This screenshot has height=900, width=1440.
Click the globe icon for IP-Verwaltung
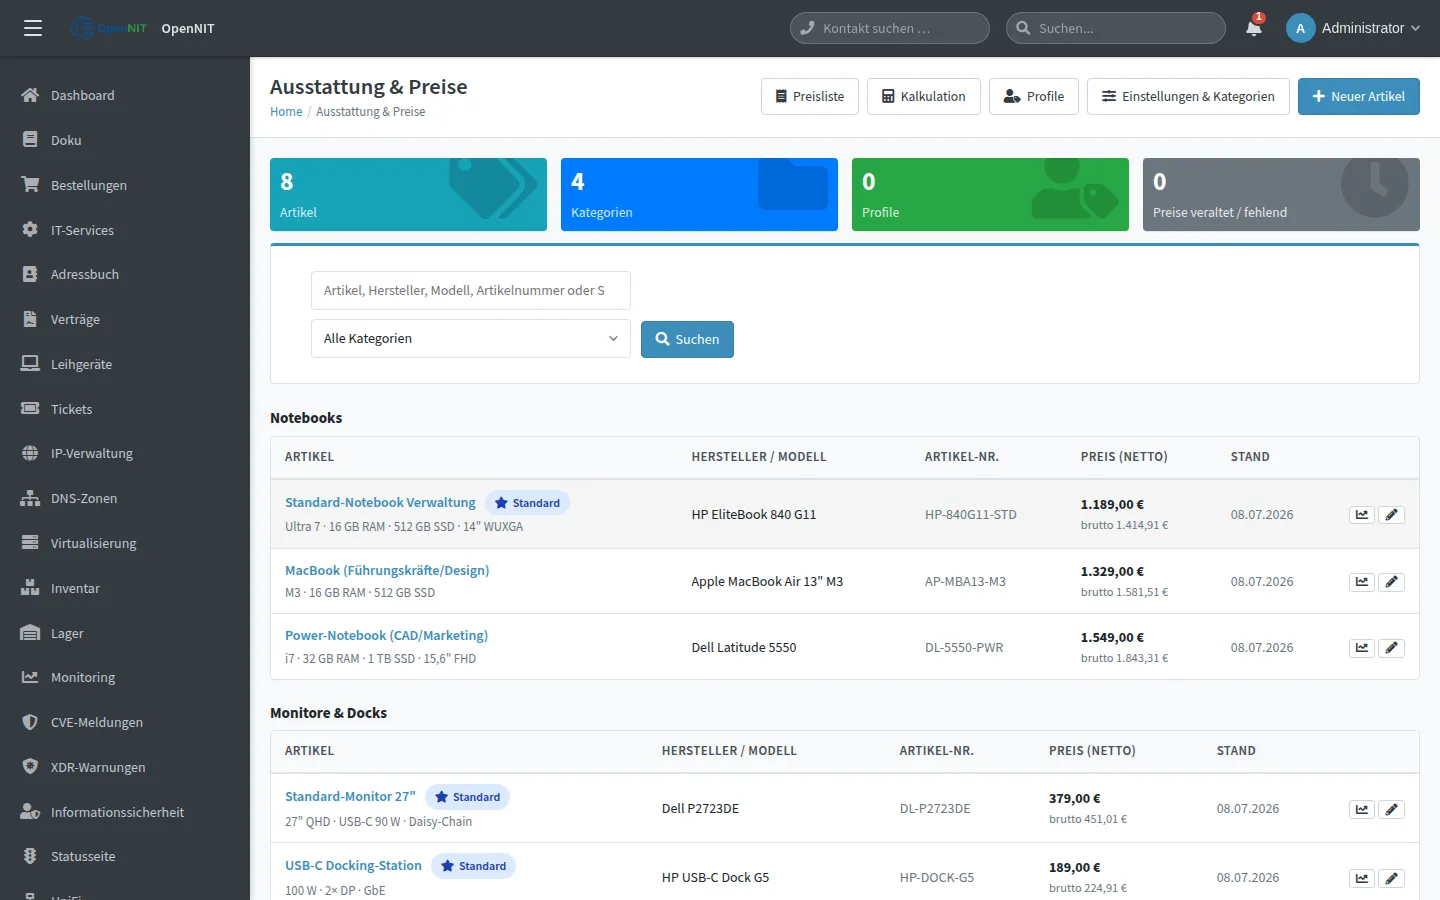pos(30,453)
